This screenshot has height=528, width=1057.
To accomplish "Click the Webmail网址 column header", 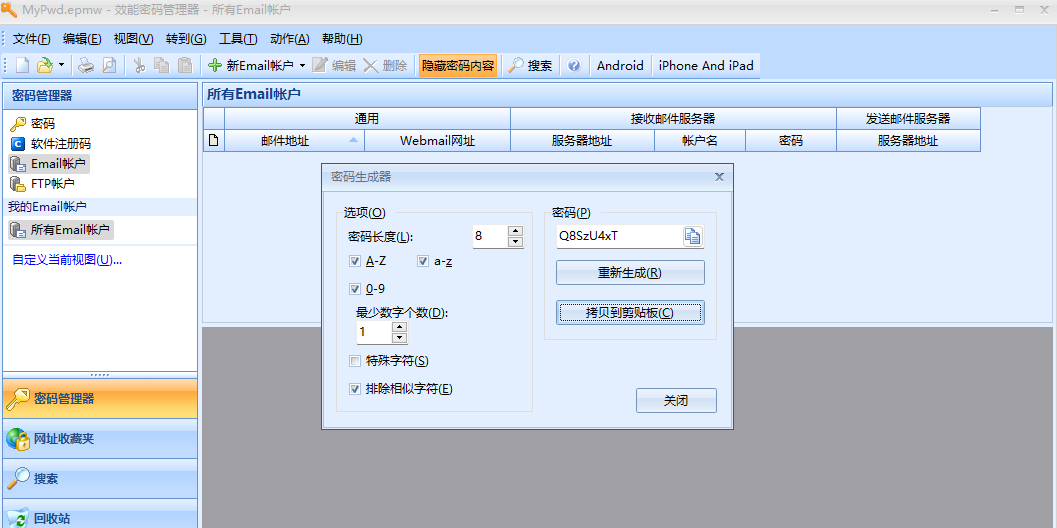I will click(437, 141).
